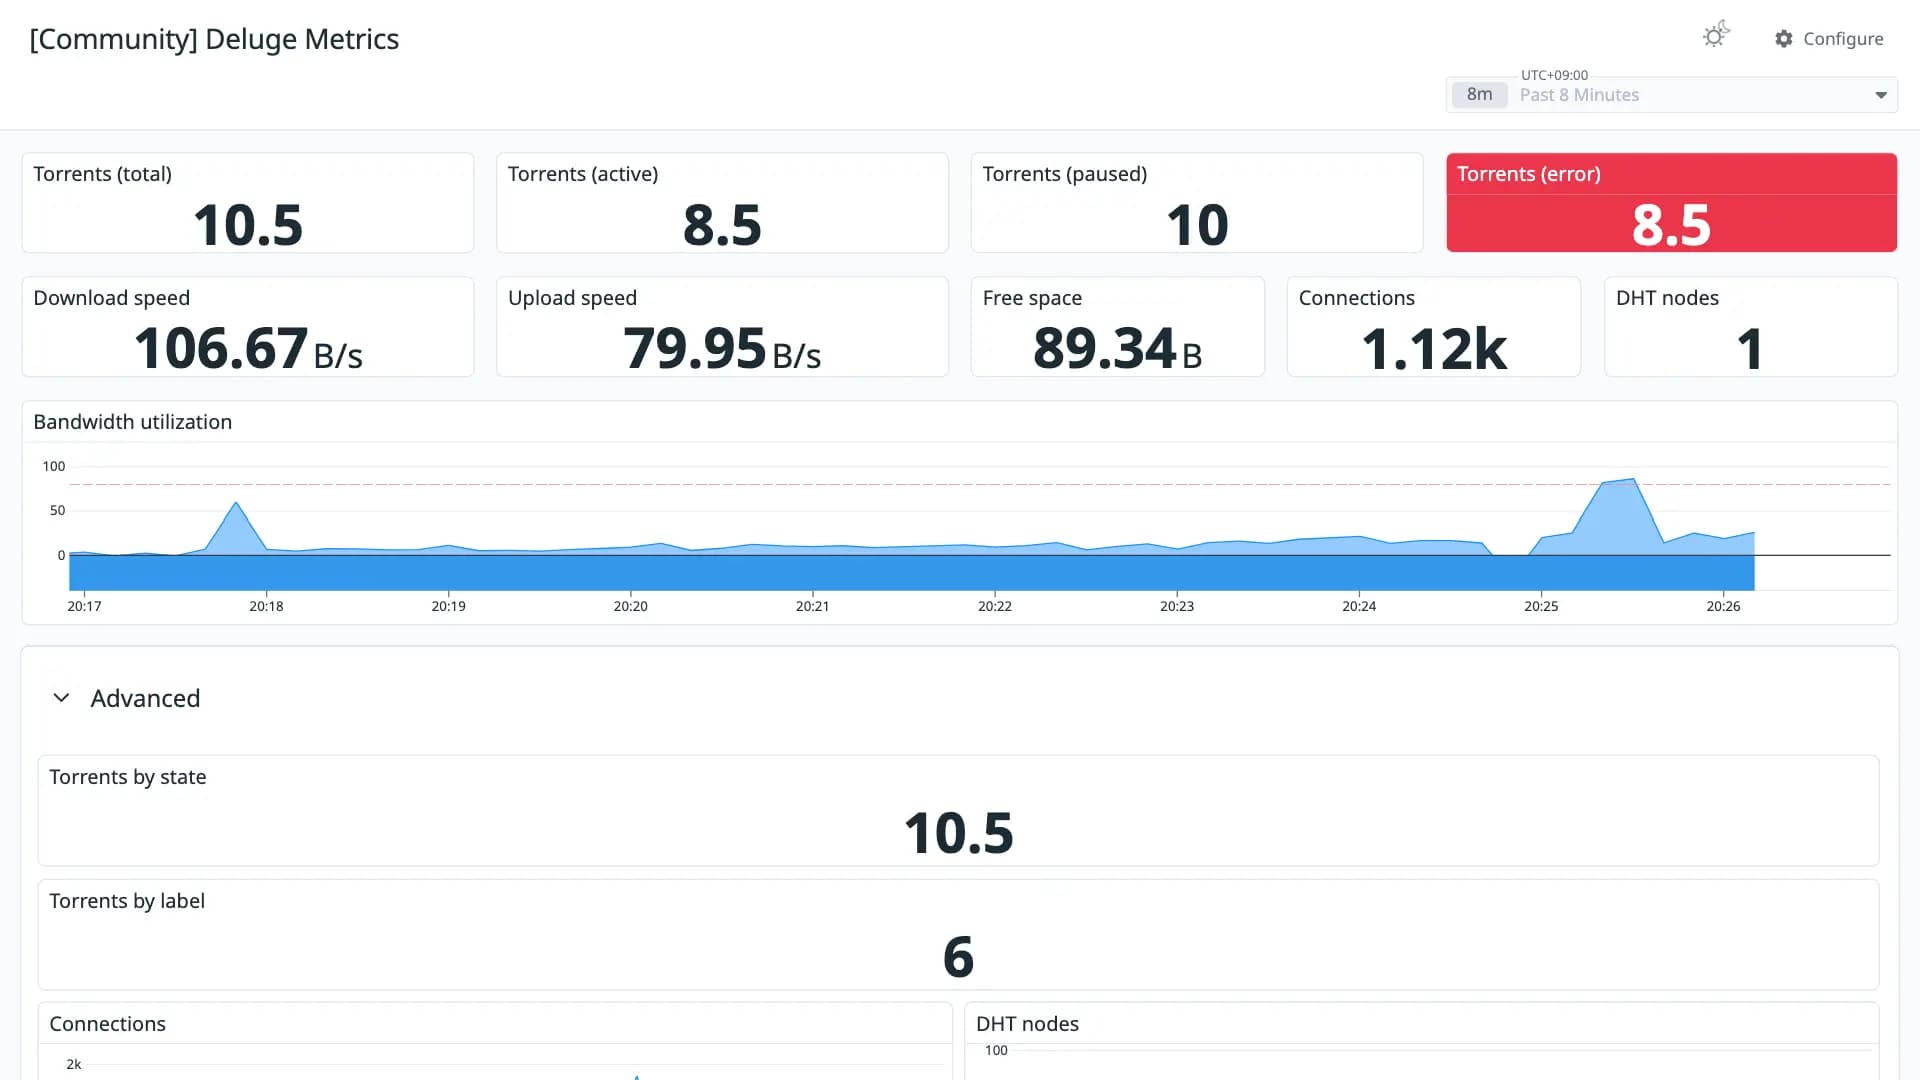Click the DHT nodes graph title in Advanced
Image resolution: width=1920 pixels, height=1080 pixels.
pos(1027,1024)
